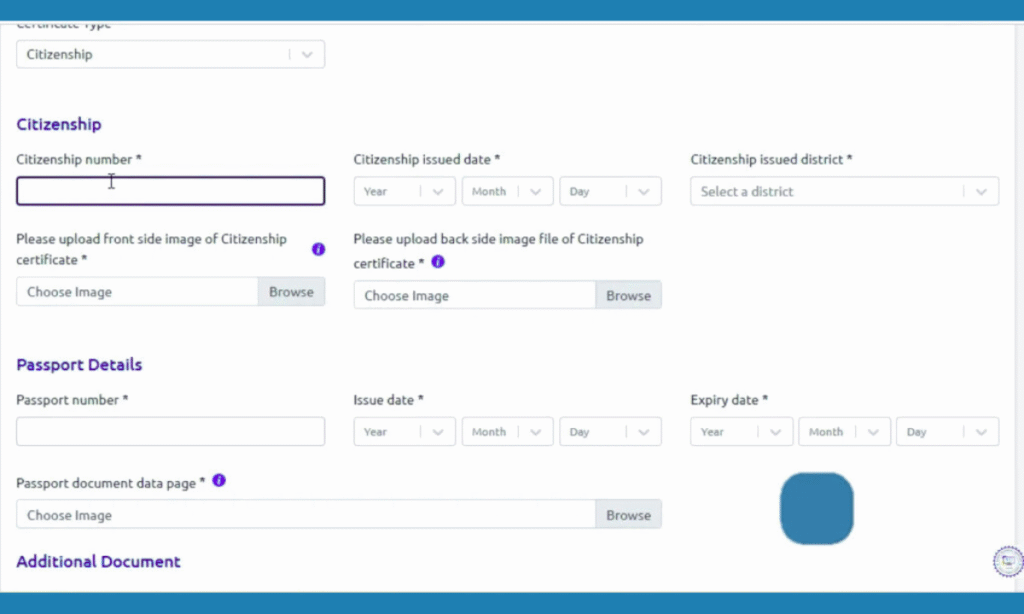
Task: Click the Passport number text field
Action: (x=170, y=432)
